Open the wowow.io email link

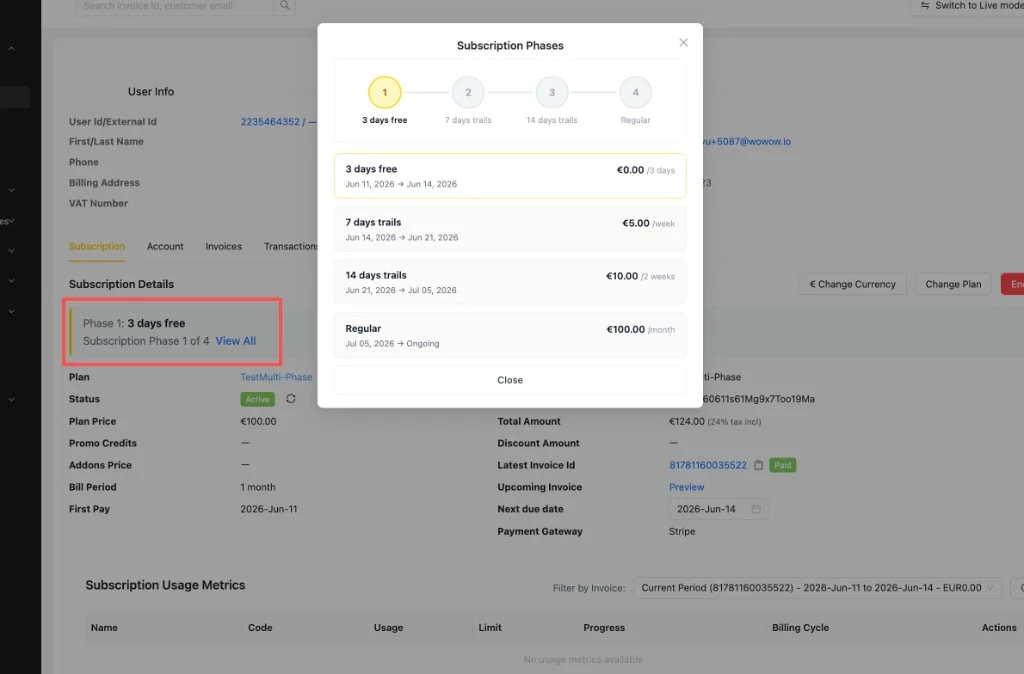pos(747,141)
